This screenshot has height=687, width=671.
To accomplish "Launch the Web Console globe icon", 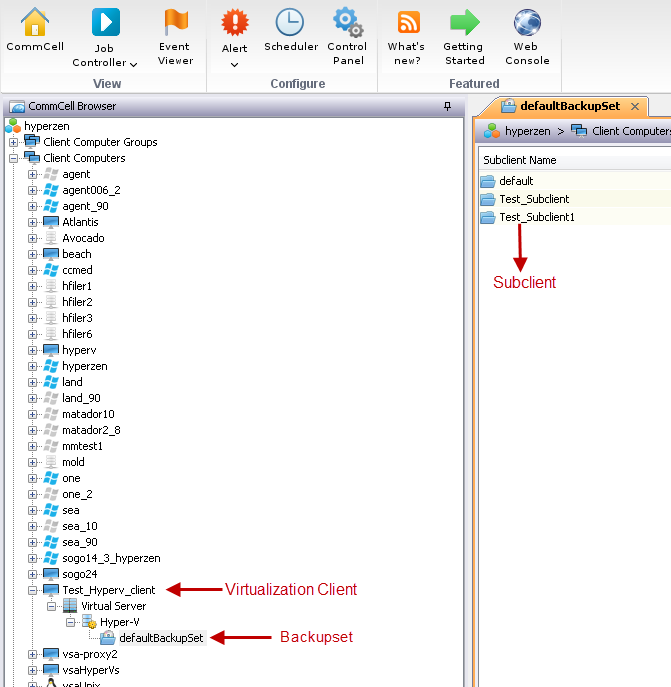I will click(527, 21).
